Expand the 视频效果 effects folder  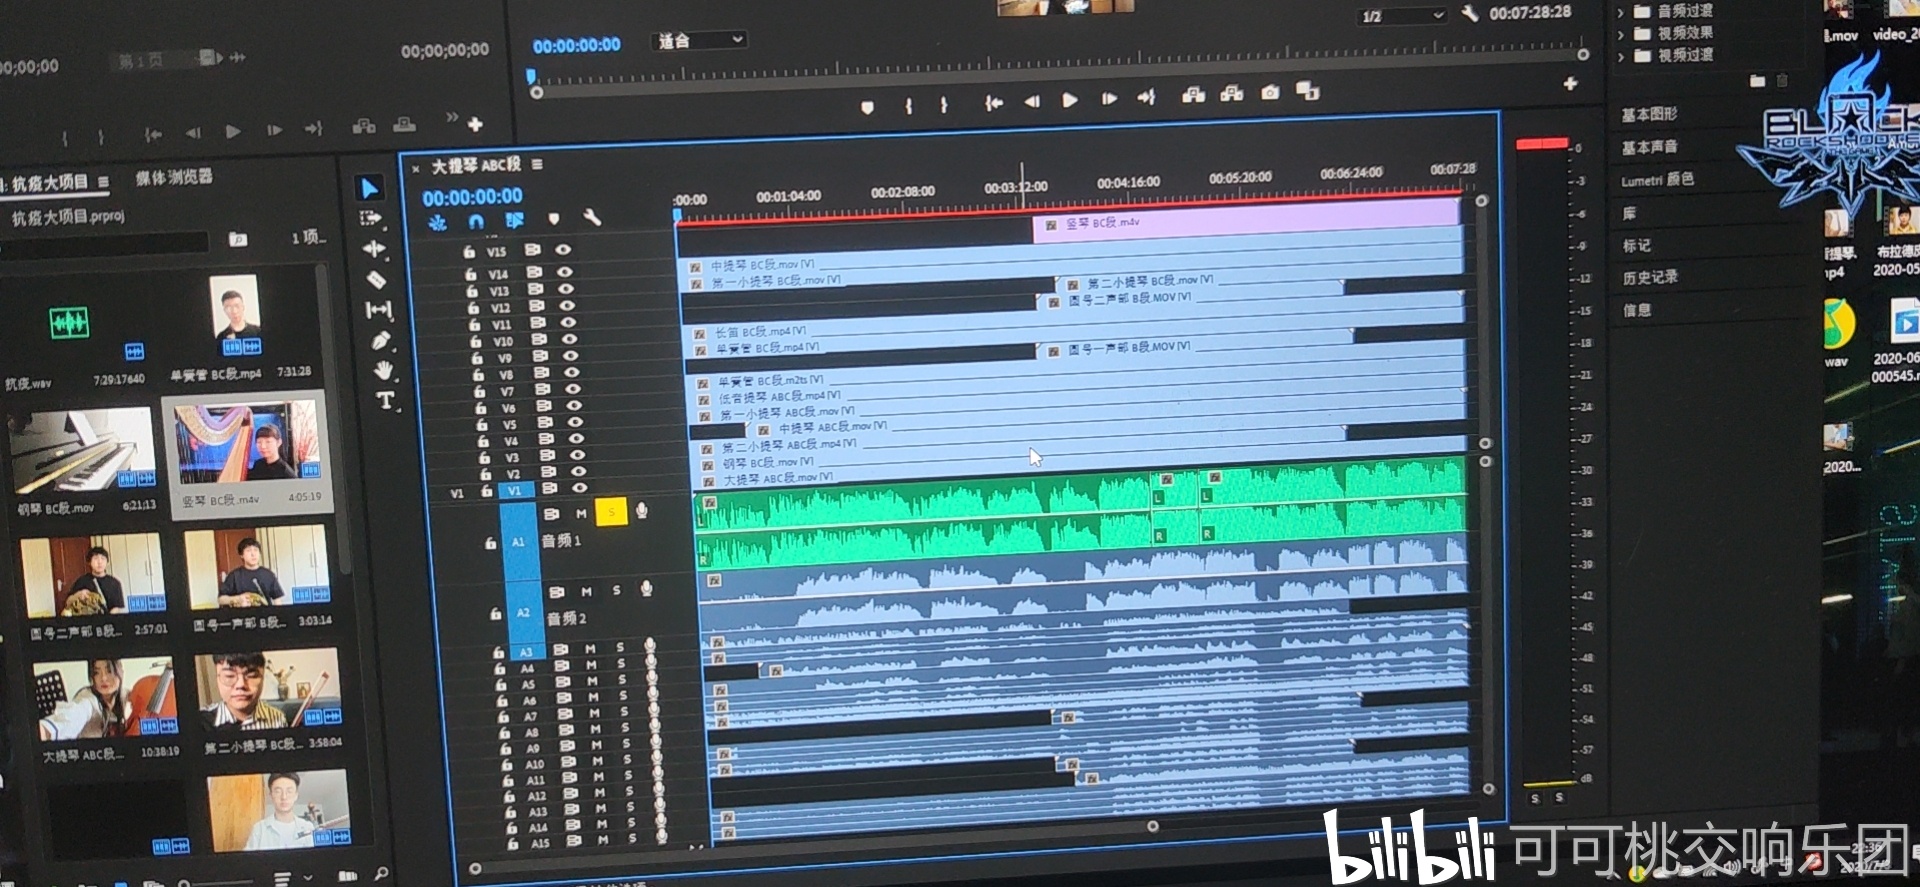(1620, 34)
